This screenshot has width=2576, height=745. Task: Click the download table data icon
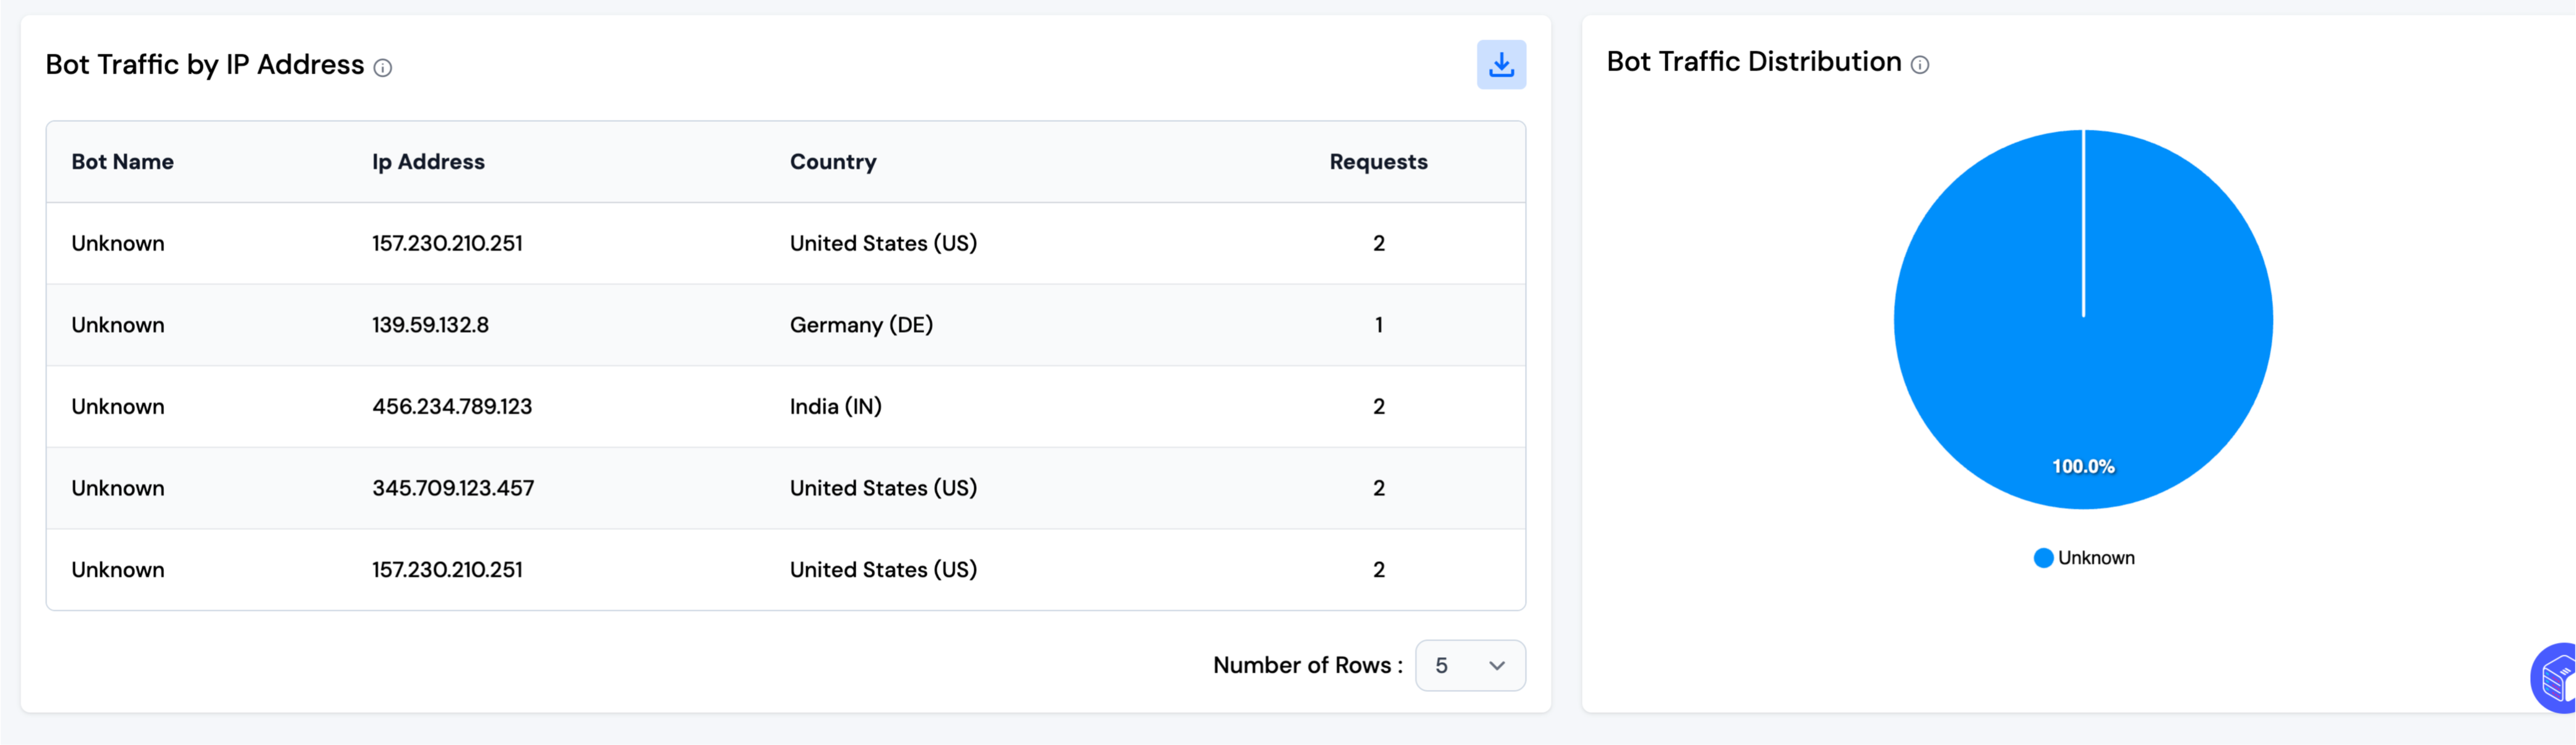(1500, 65)
